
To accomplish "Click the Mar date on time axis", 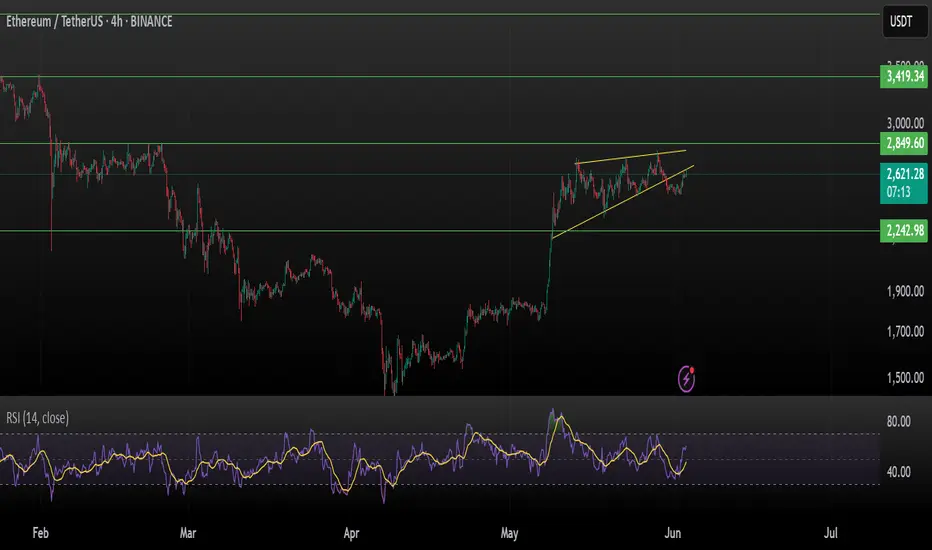I will point(188,533).
